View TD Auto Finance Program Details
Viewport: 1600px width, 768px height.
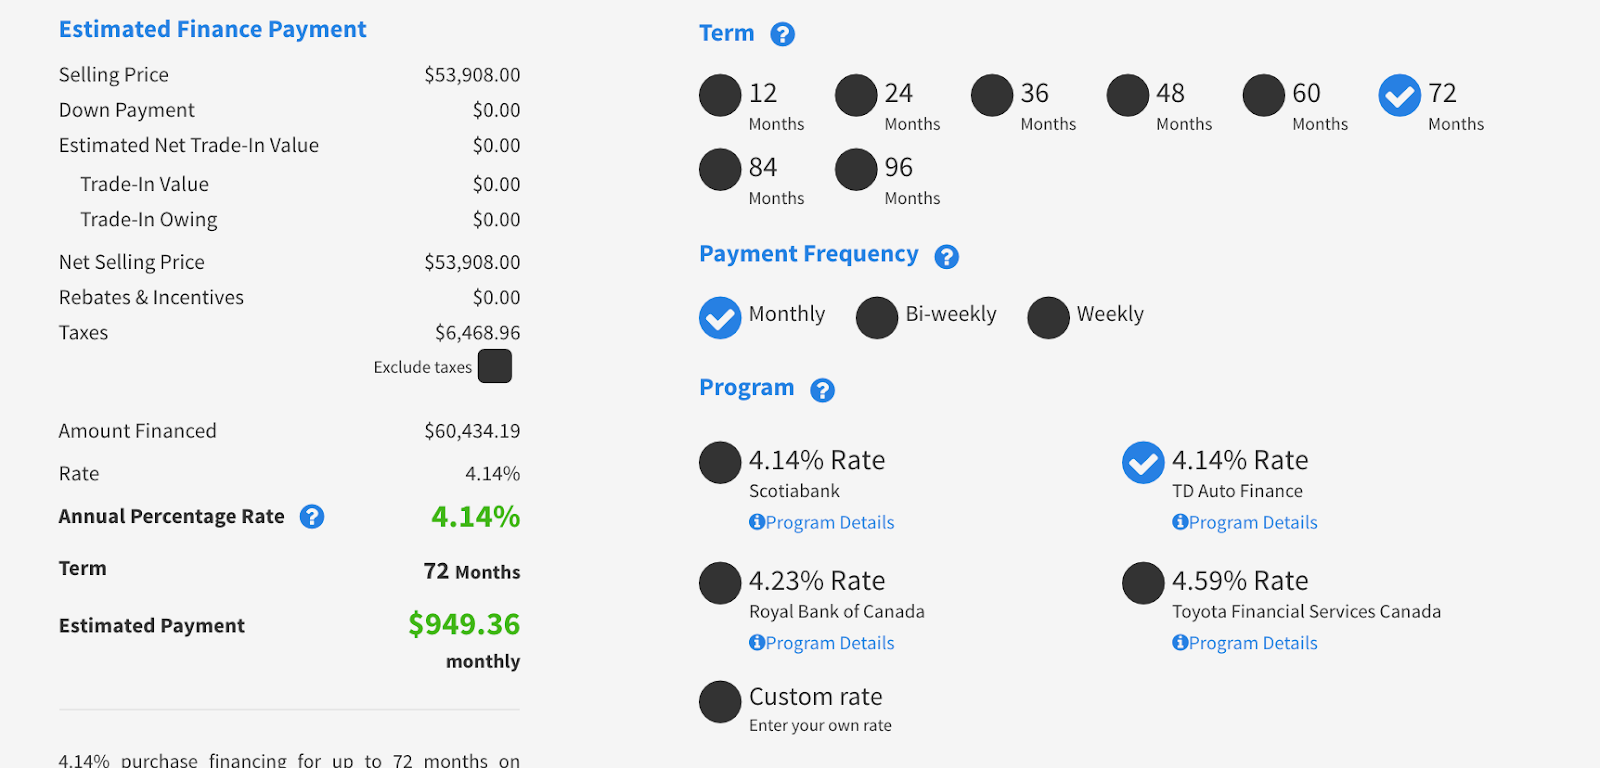coord(1245,522)
